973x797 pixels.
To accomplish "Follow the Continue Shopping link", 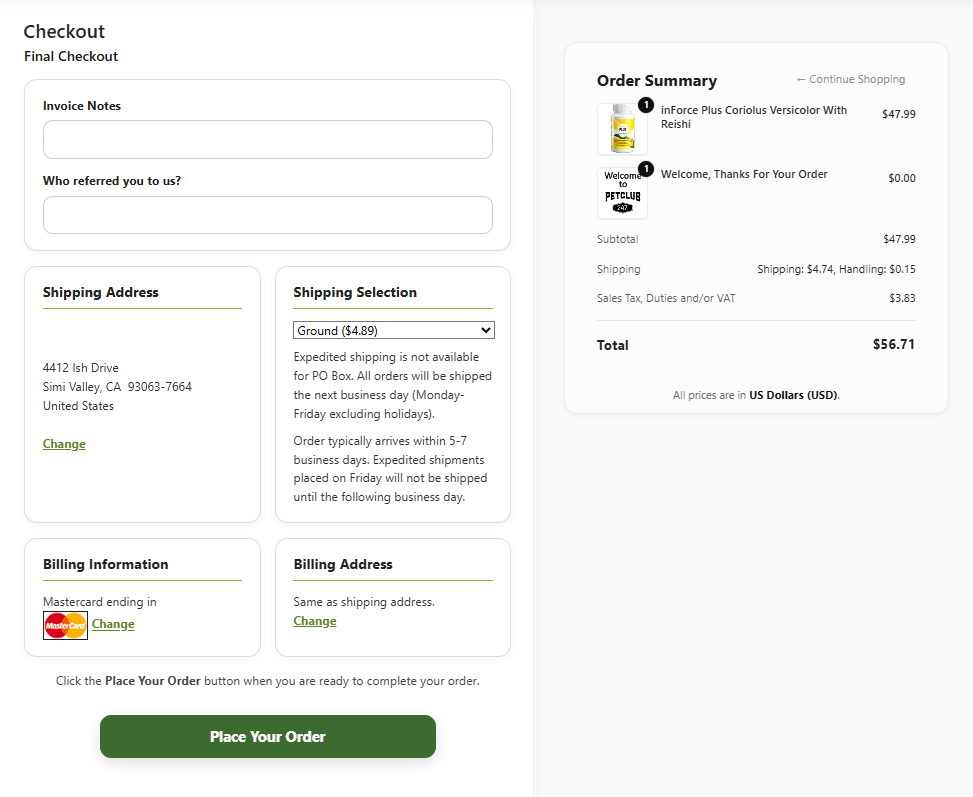I will click(x=851, y=79).
